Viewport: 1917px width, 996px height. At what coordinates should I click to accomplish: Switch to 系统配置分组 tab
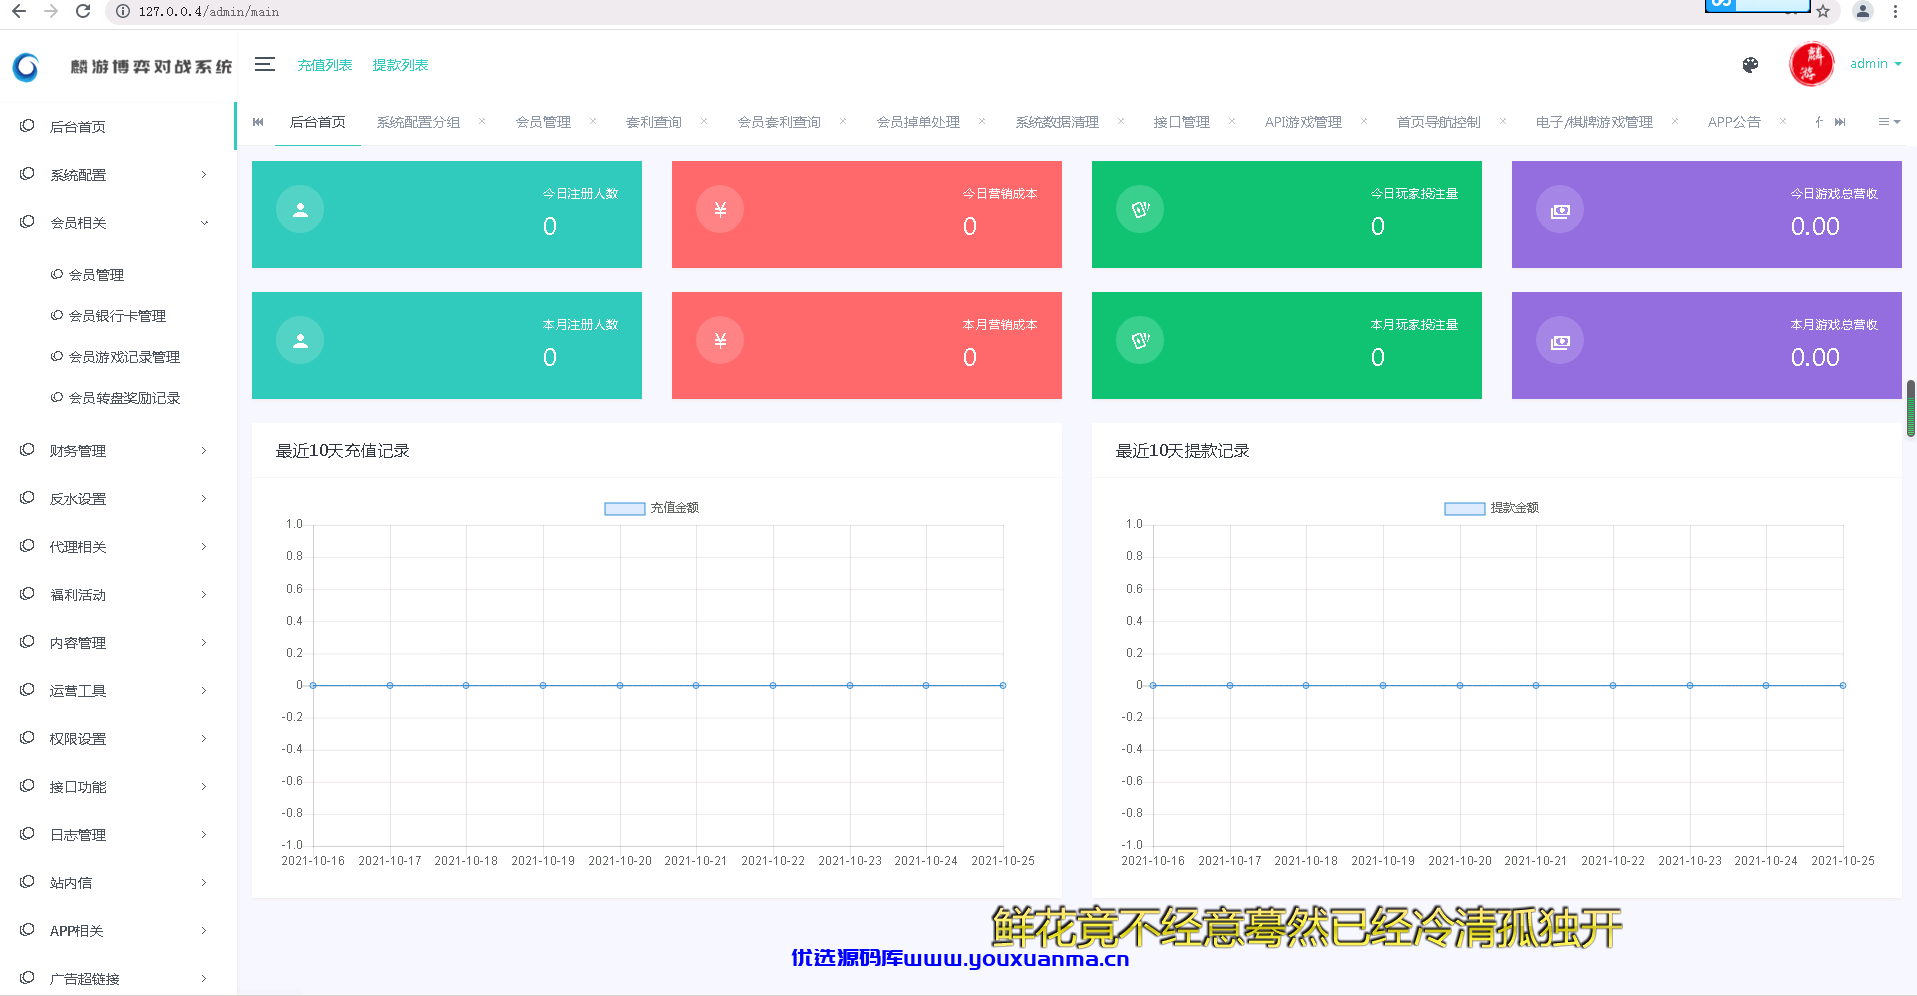click(x=418, y=122)
